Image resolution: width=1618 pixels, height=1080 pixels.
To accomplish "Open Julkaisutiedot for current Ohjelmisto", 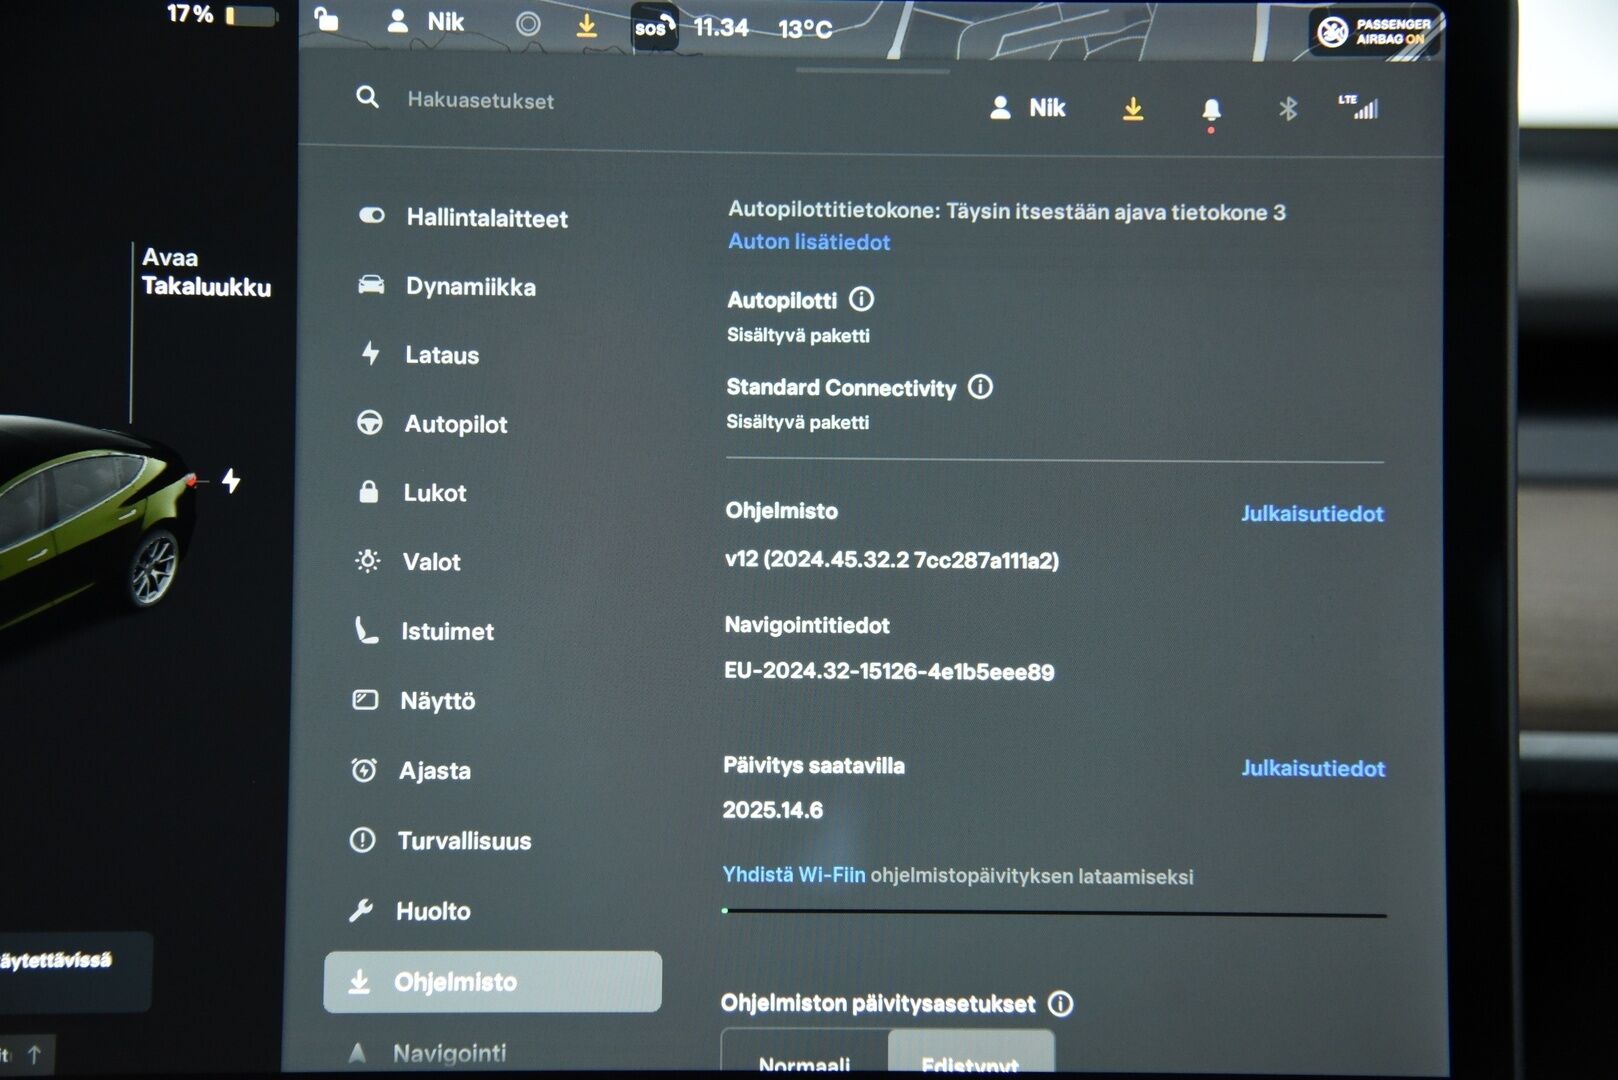I will tap(1312, 513).
